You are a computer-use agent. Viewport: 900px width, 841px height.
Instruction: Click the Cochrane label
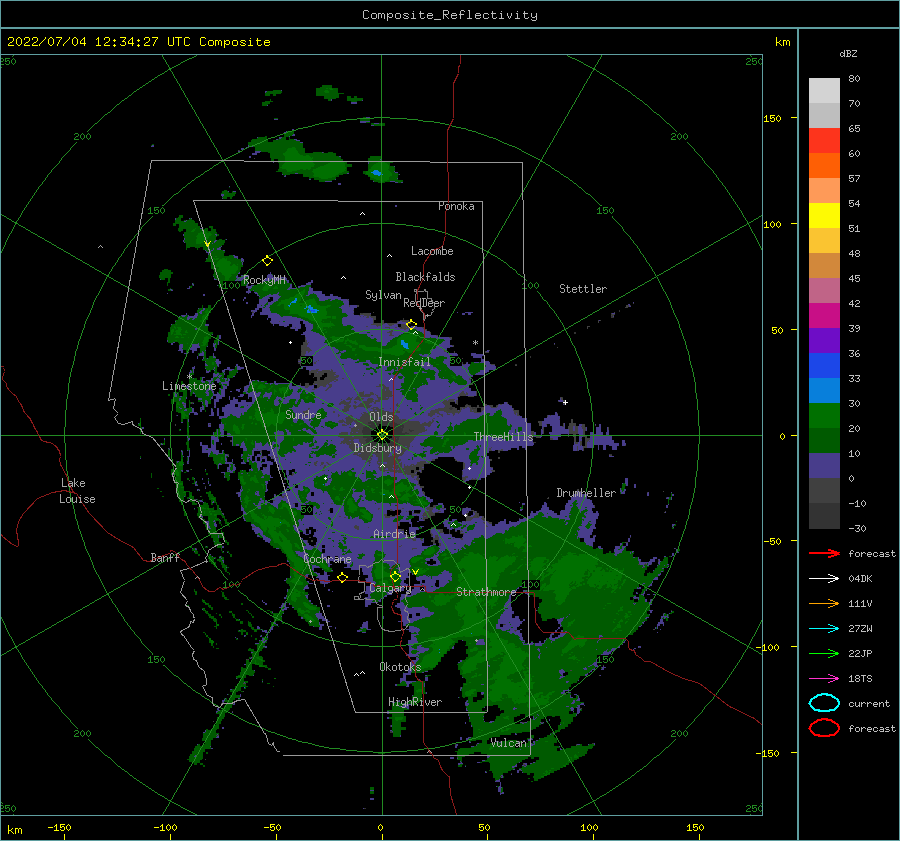[x=327, y=559]
